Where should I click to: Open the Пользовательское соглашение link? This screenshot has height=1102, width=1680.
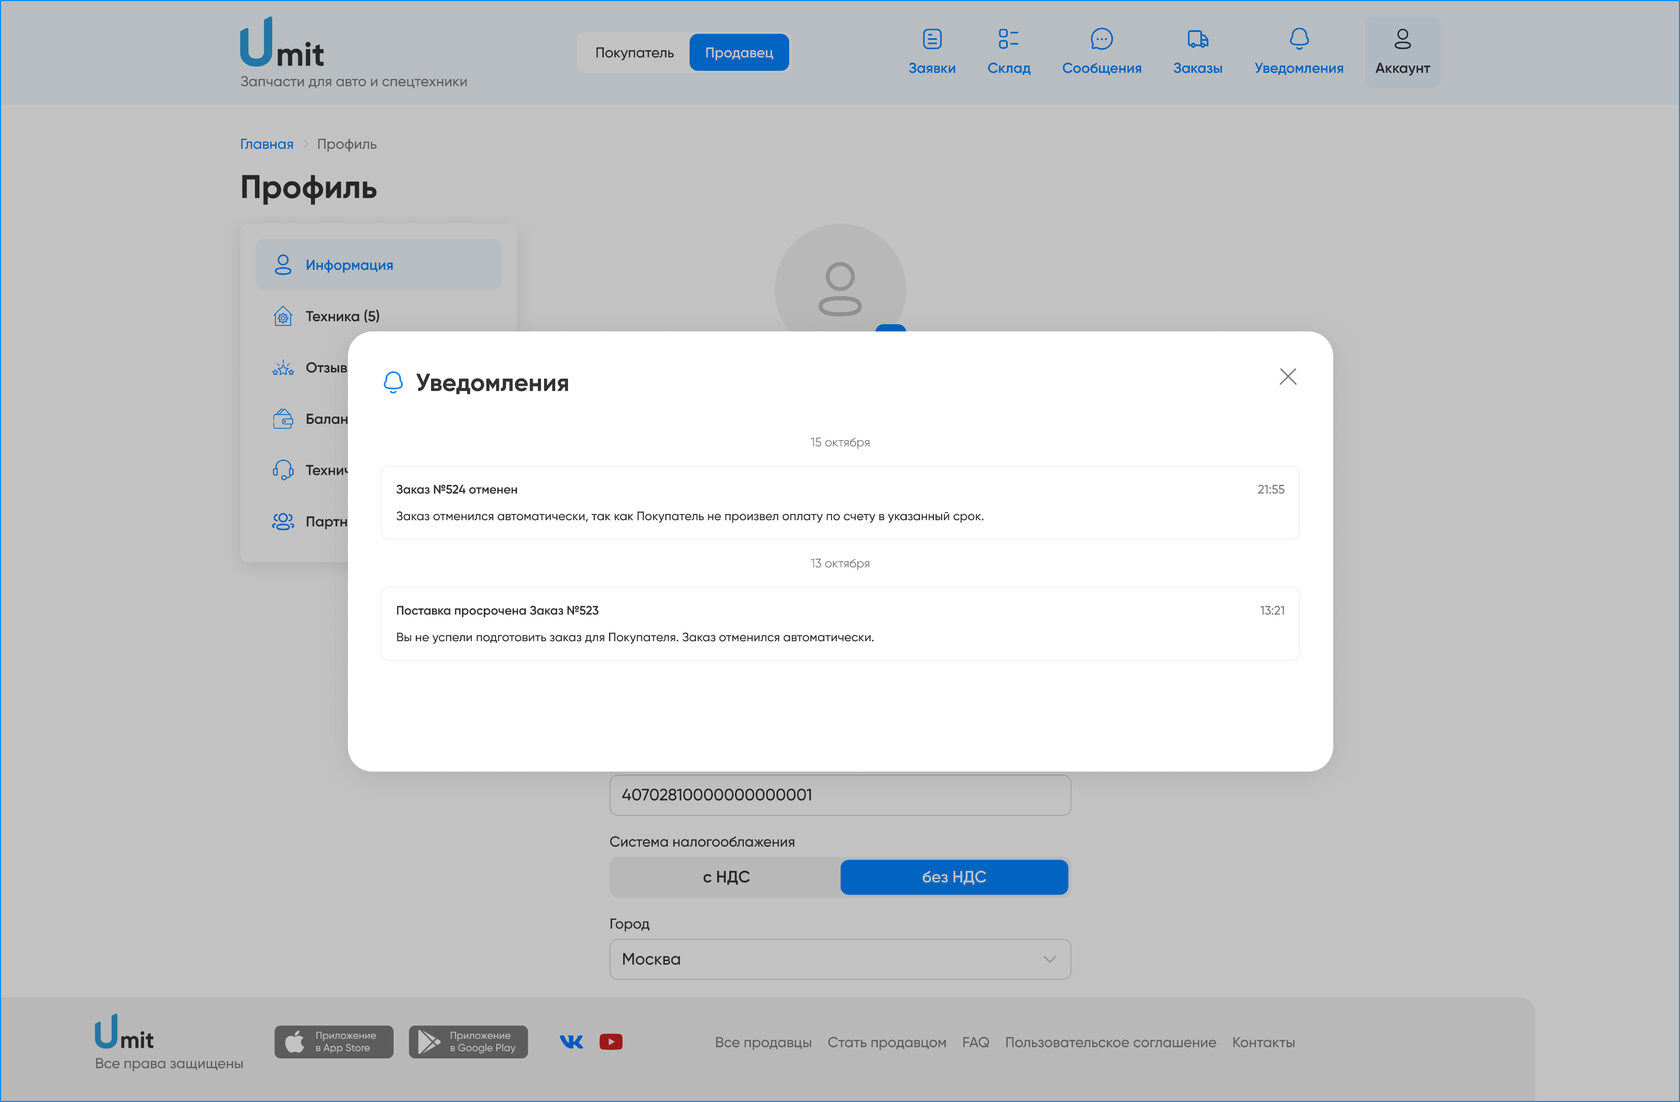[x=1110, y=1042]
